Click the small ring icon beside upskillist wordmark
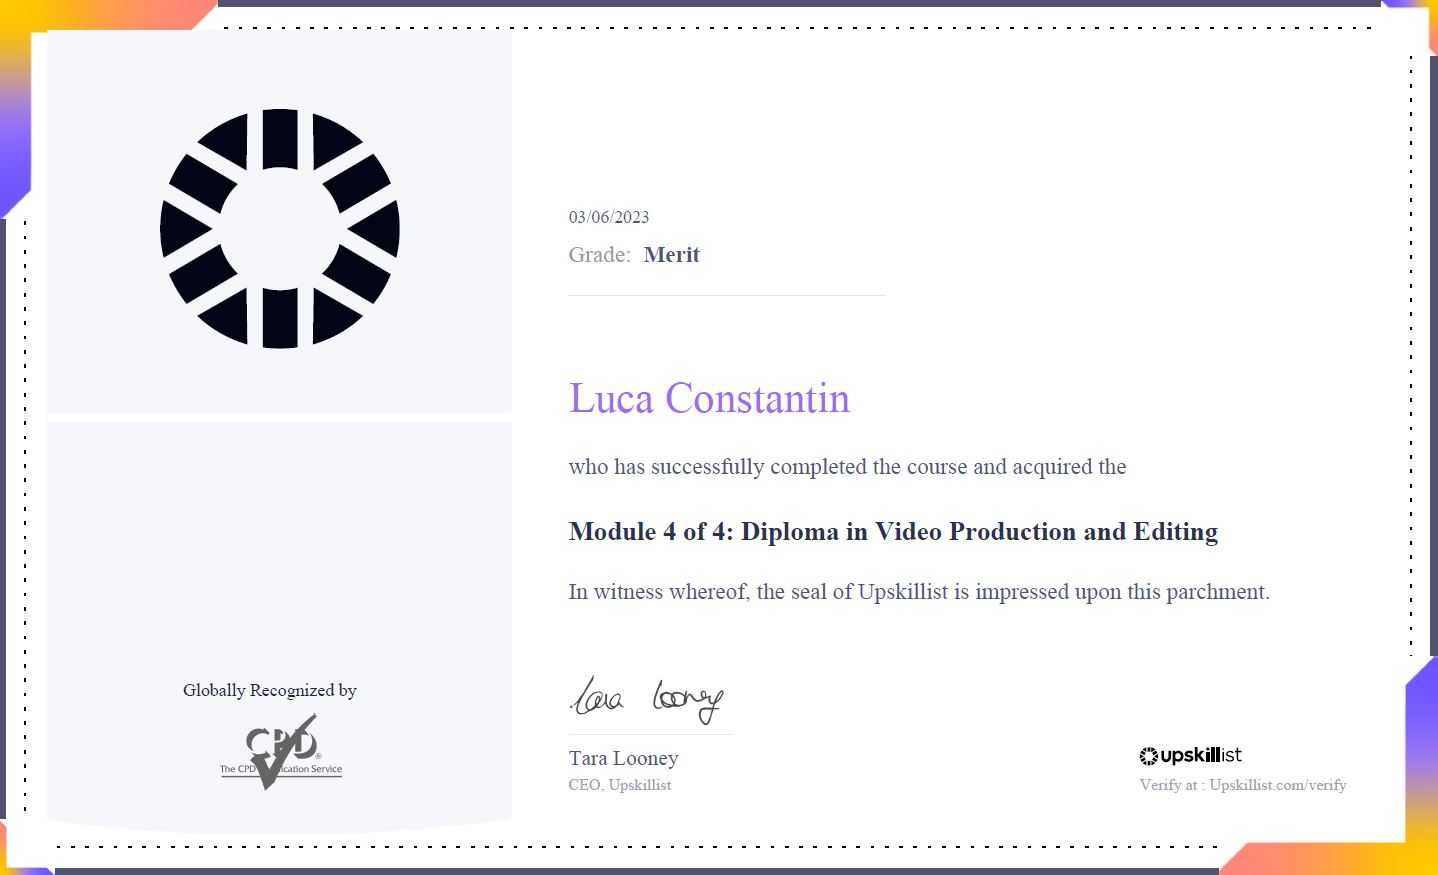The width and height of the screenshot is (1438, 875). point(1149,757)
